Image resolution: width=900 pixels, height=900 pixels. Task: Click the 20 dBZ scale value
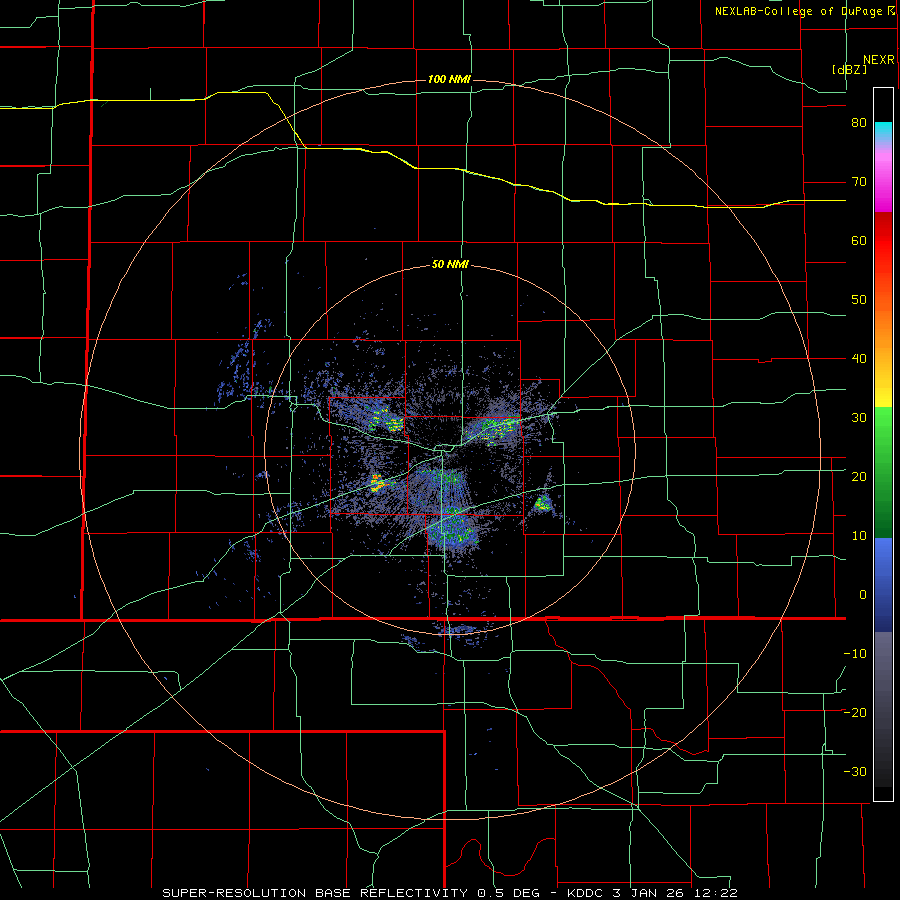(859, 476)
